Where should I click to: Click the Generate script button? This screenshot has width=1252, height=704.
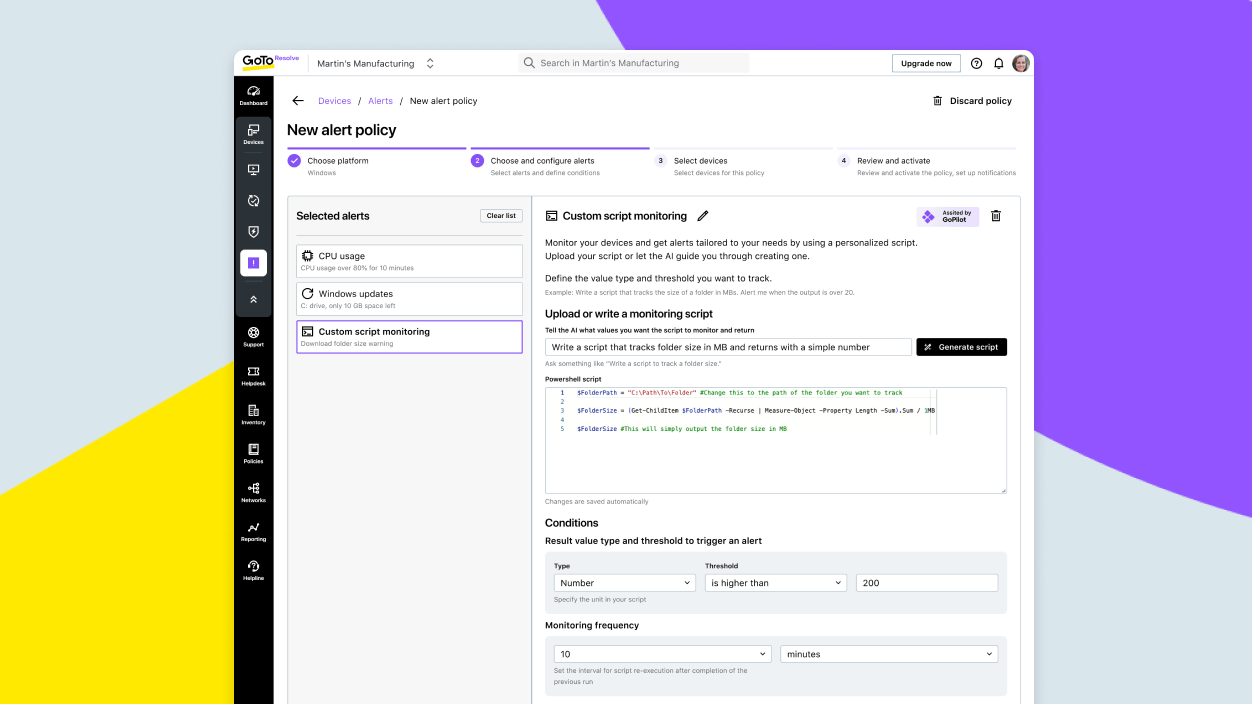(x=961, y=347)
